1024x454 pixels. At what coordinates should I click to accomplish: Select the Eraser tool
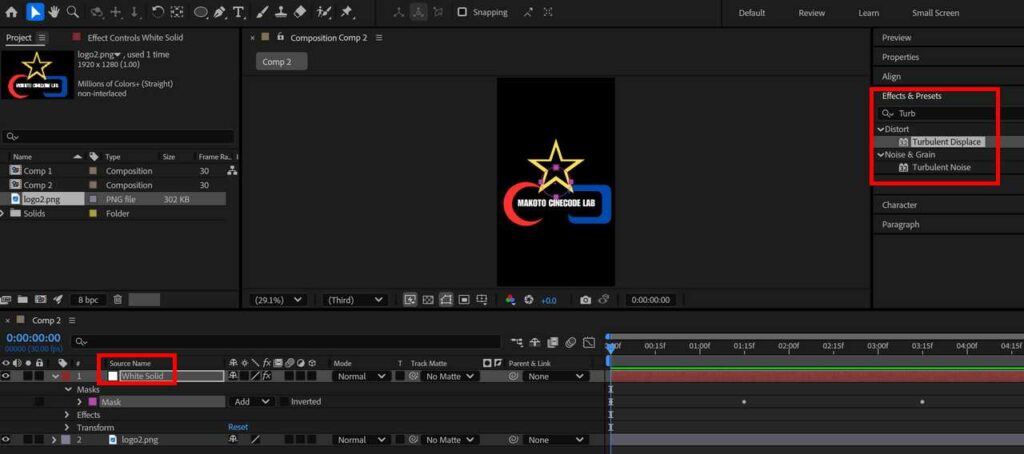tap(300, 12)
